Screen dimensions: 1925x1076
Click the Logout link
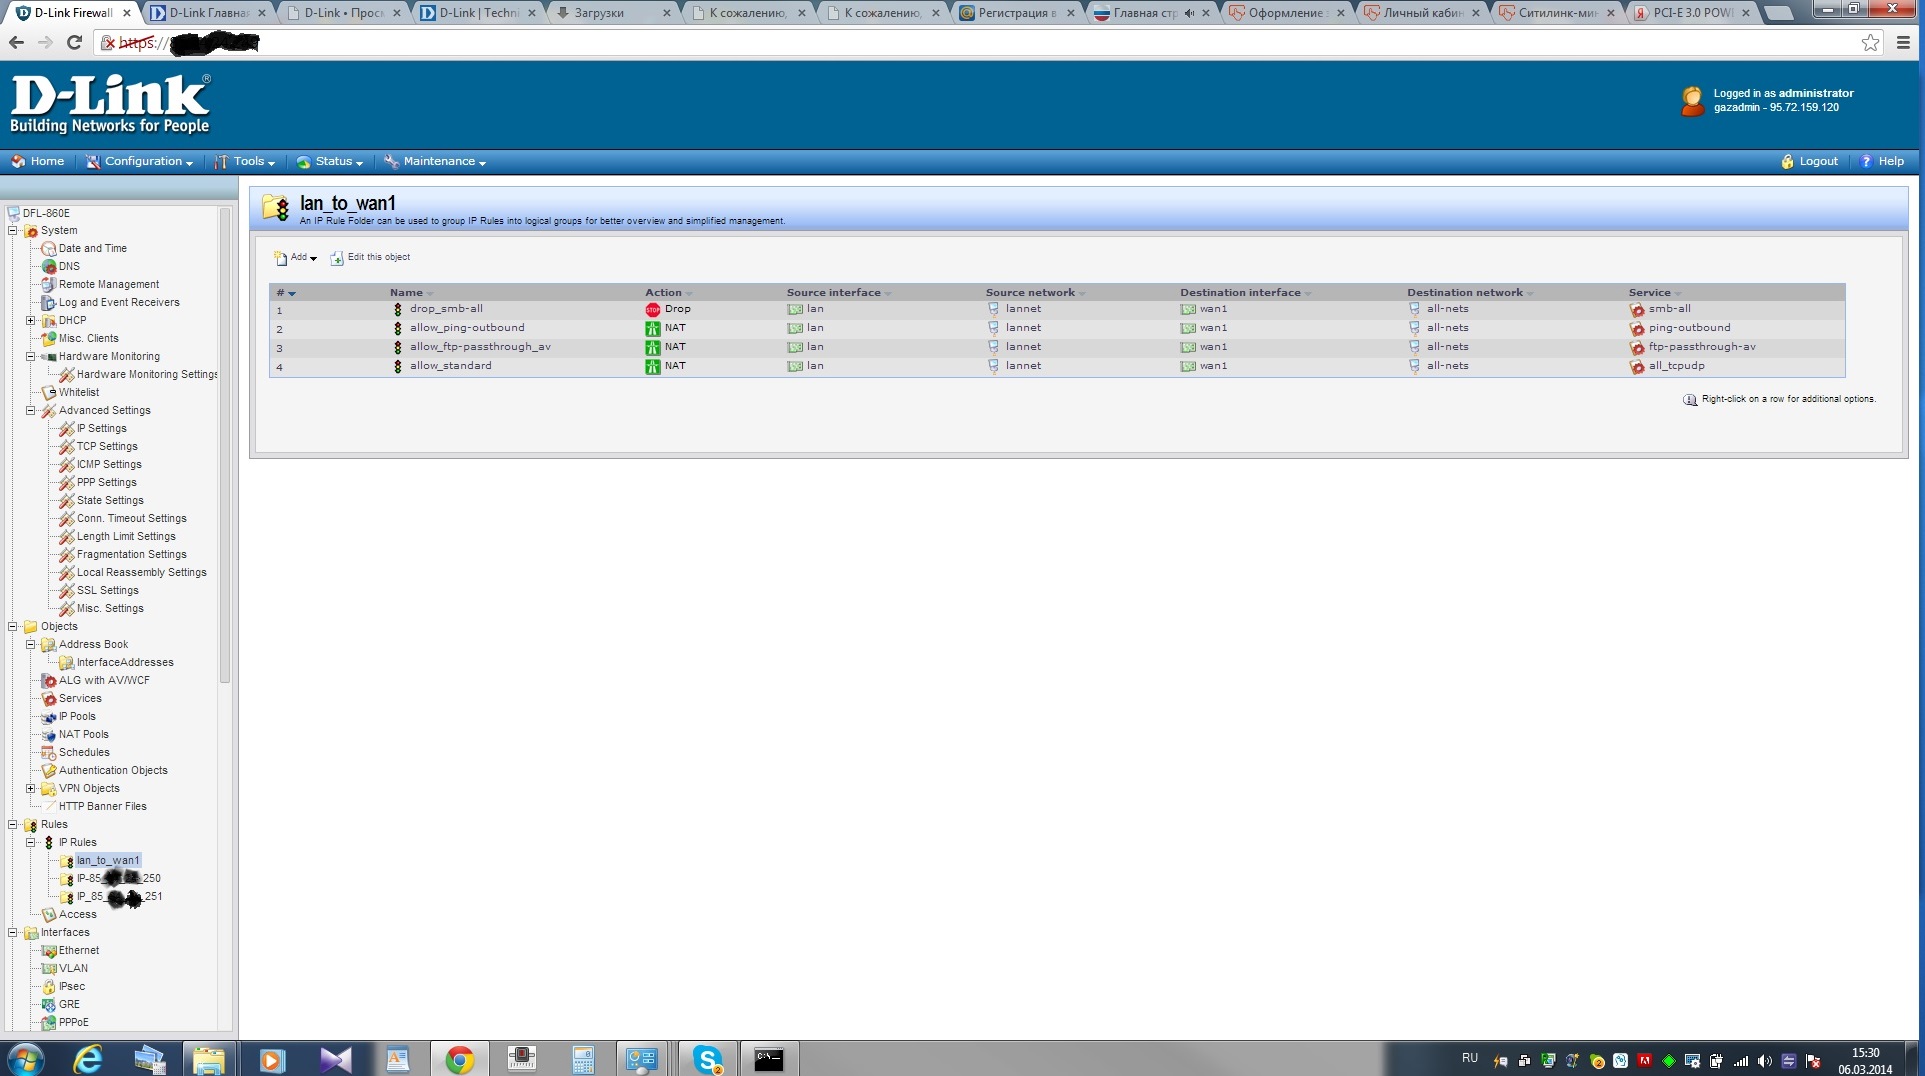coord(1809,161)
